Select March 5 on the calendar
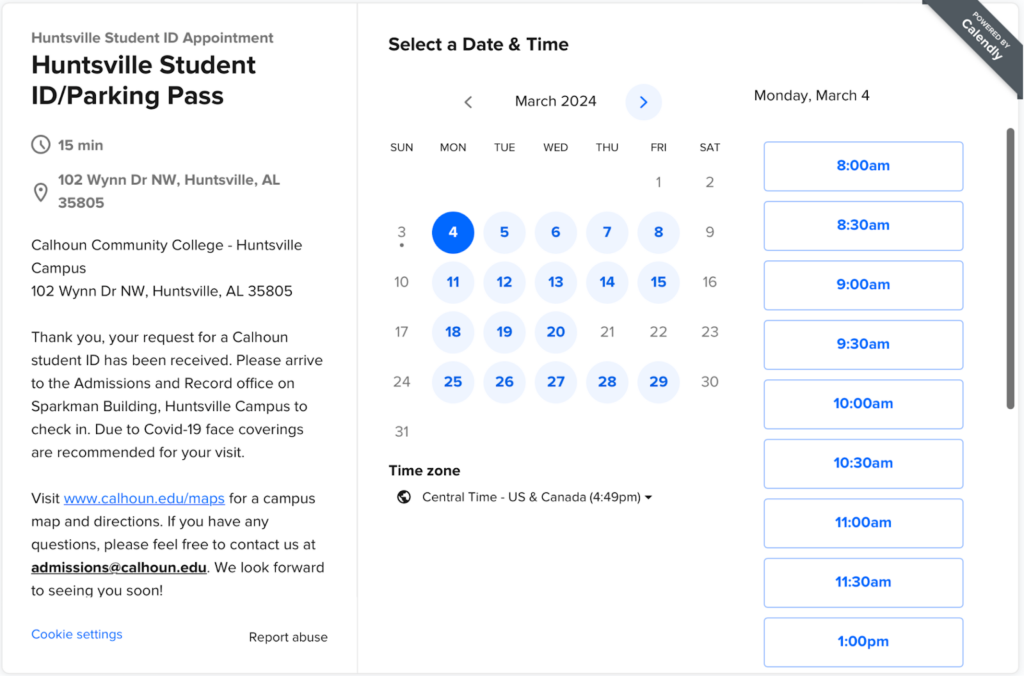The height and width of the screenshot is (676, 1024). 504,232
